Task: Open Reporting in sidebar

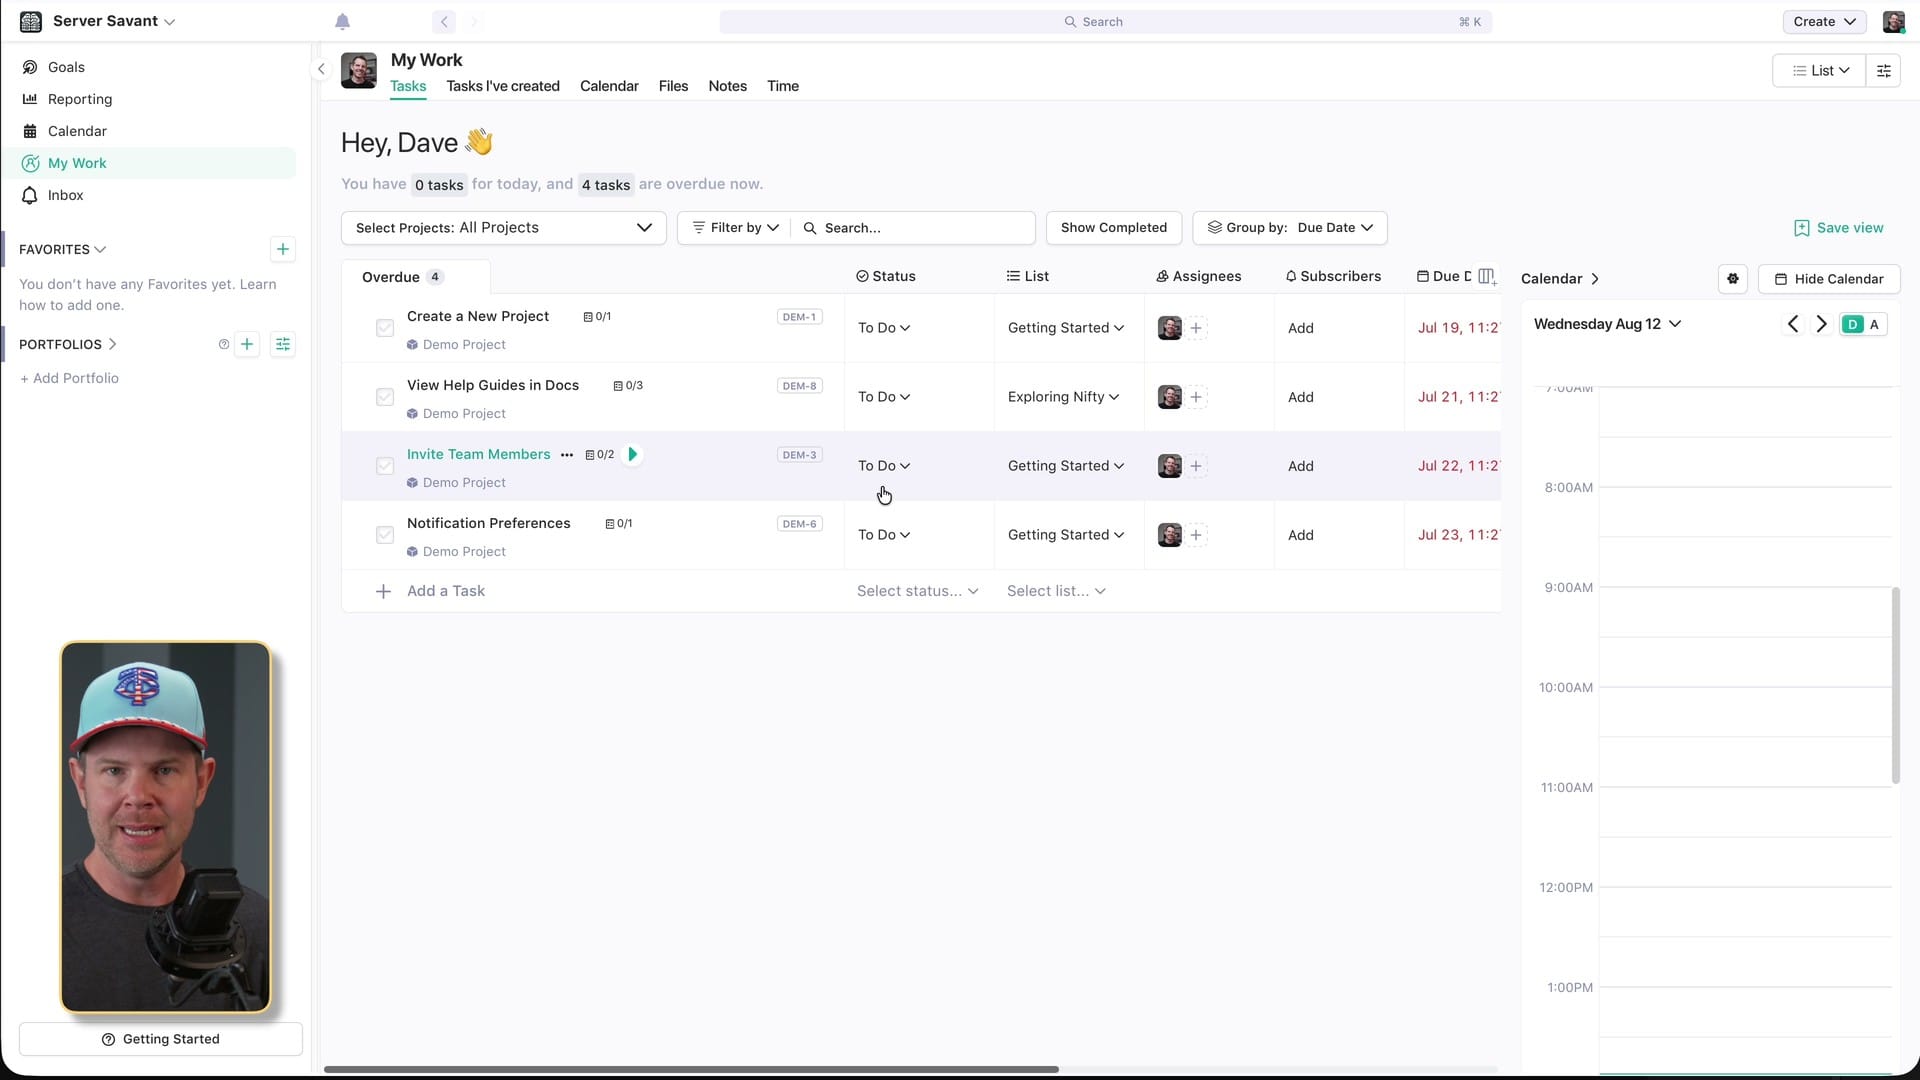Action: (x=80, y=99)
